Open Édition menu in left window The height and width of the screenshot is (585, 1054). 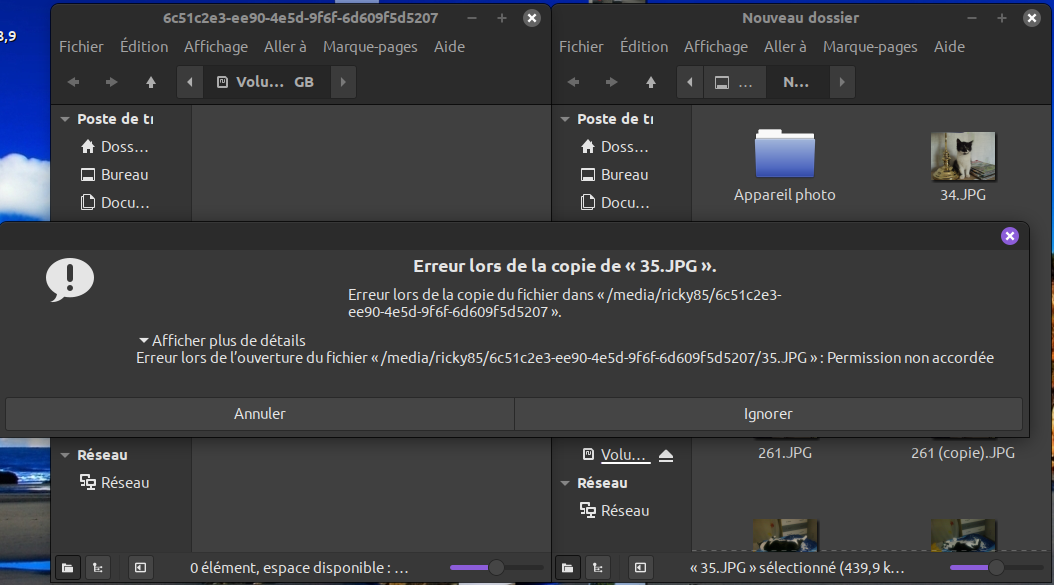144,46
